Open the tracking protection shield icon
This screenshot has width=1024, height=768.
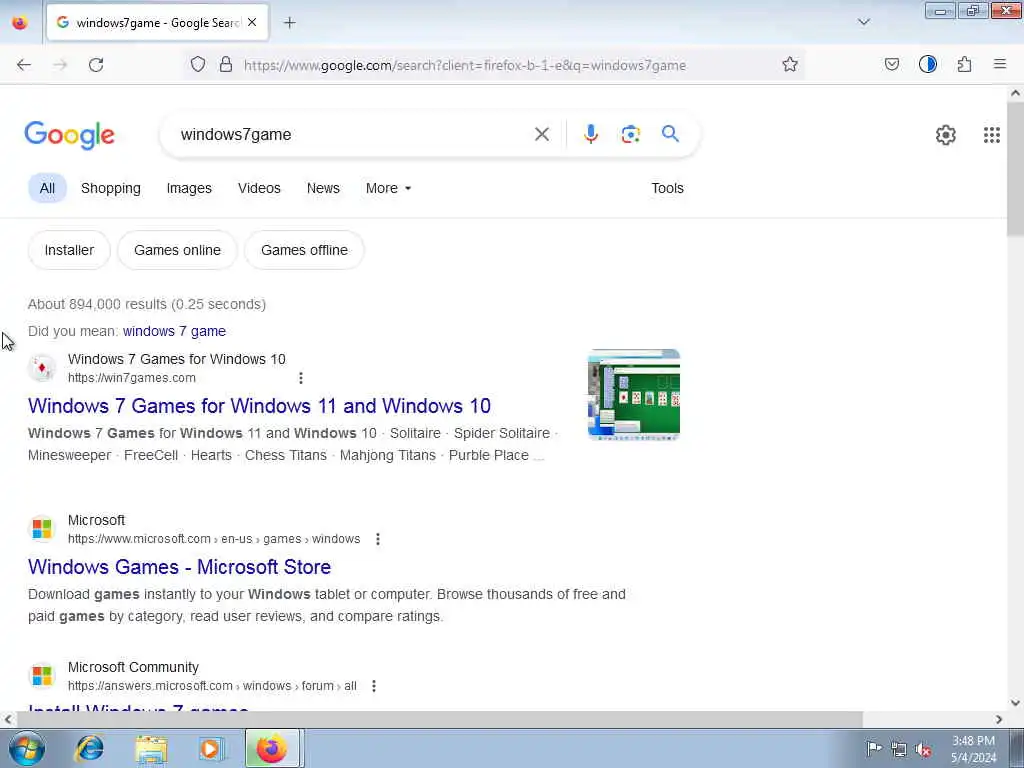point(198,65)
